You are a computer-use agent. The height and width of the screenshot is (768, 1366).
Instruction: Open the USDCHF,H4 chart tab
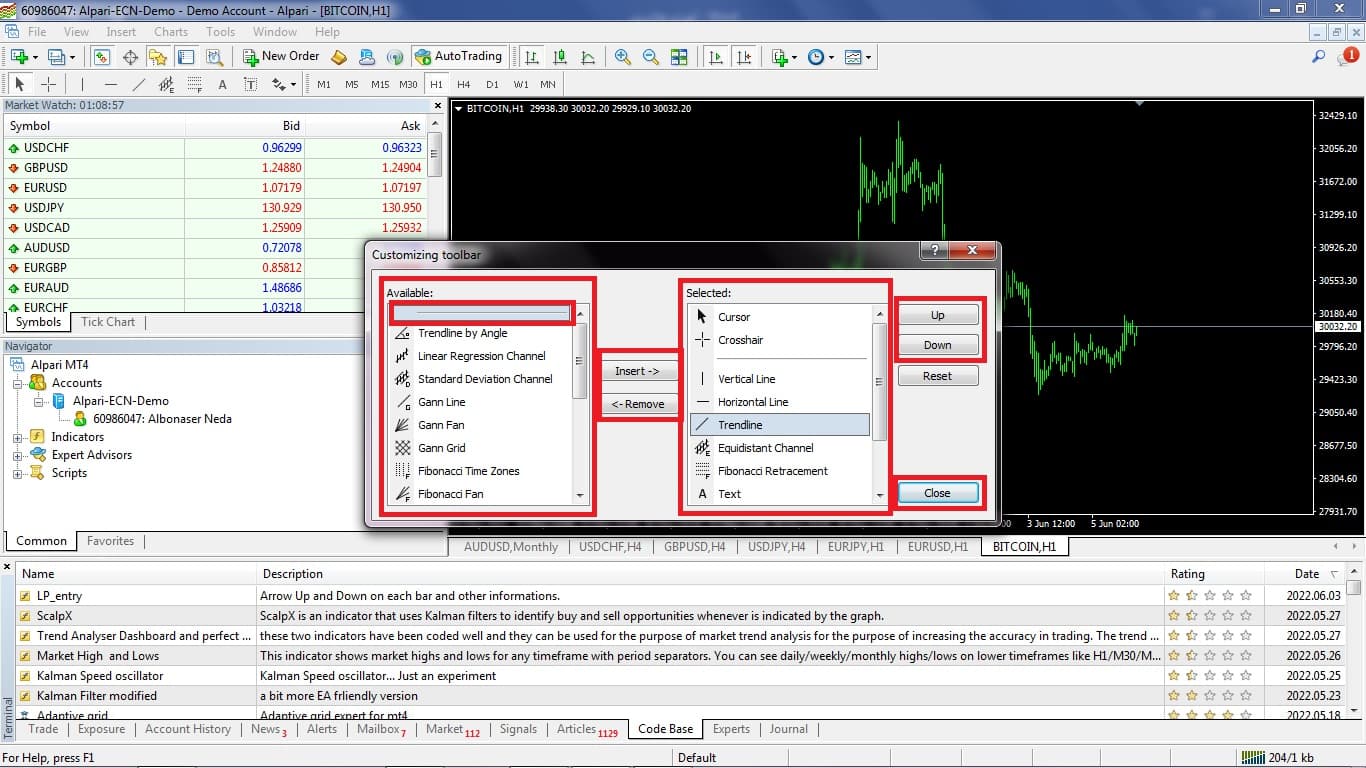tap(610, 547)
